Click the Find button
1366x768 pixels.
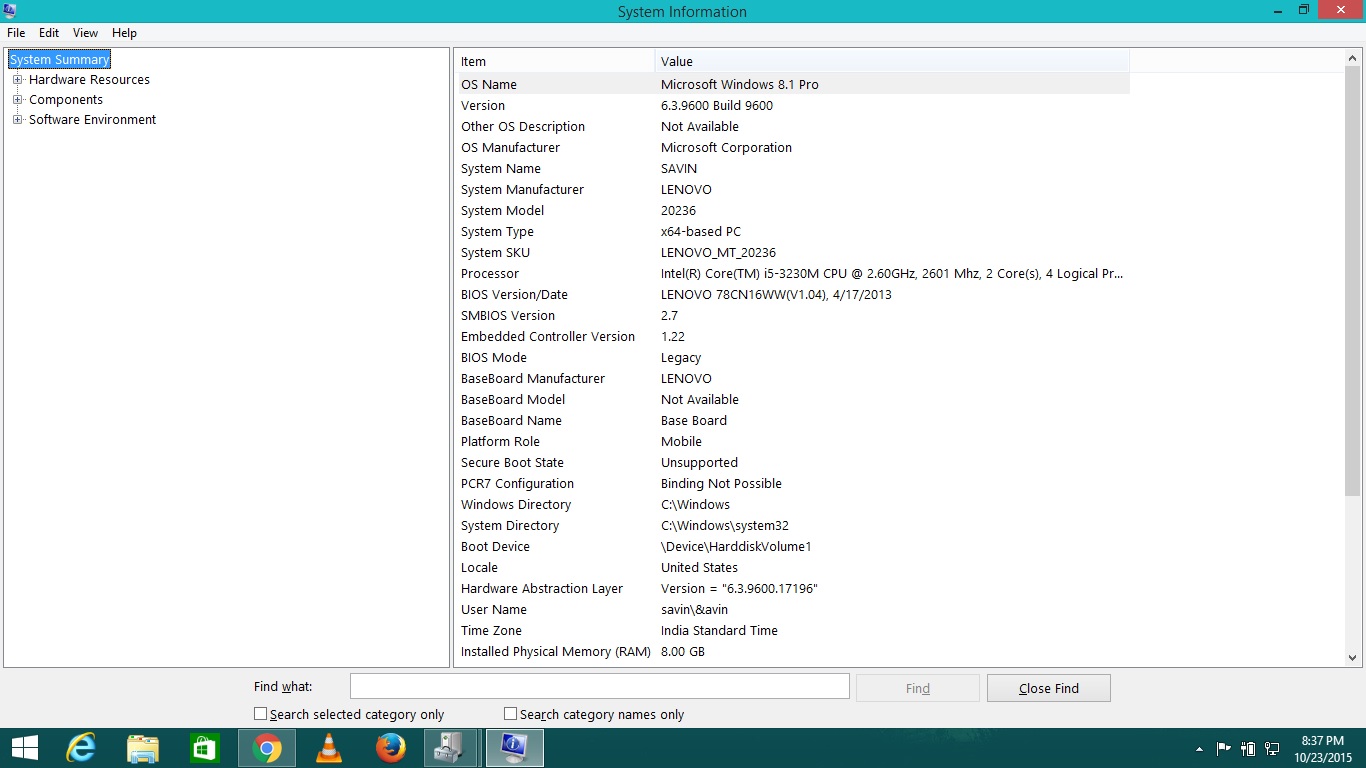coord(918,688)
